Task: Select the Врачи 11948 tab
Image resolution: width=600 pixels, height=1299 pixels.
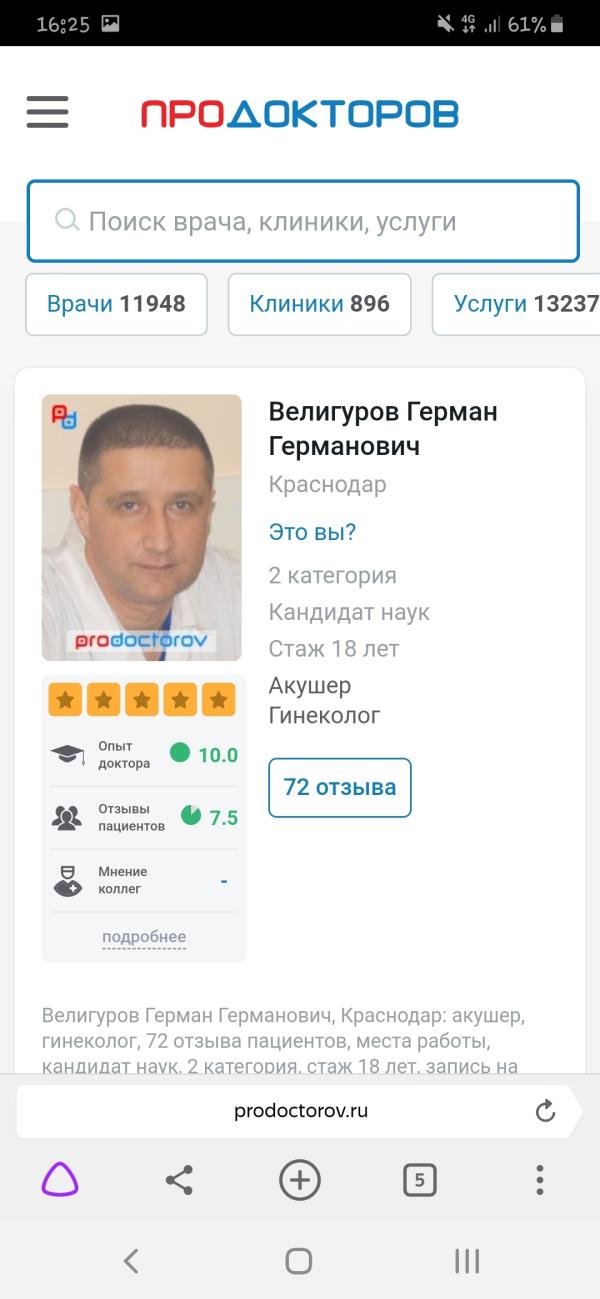Action: coord(116,304)
